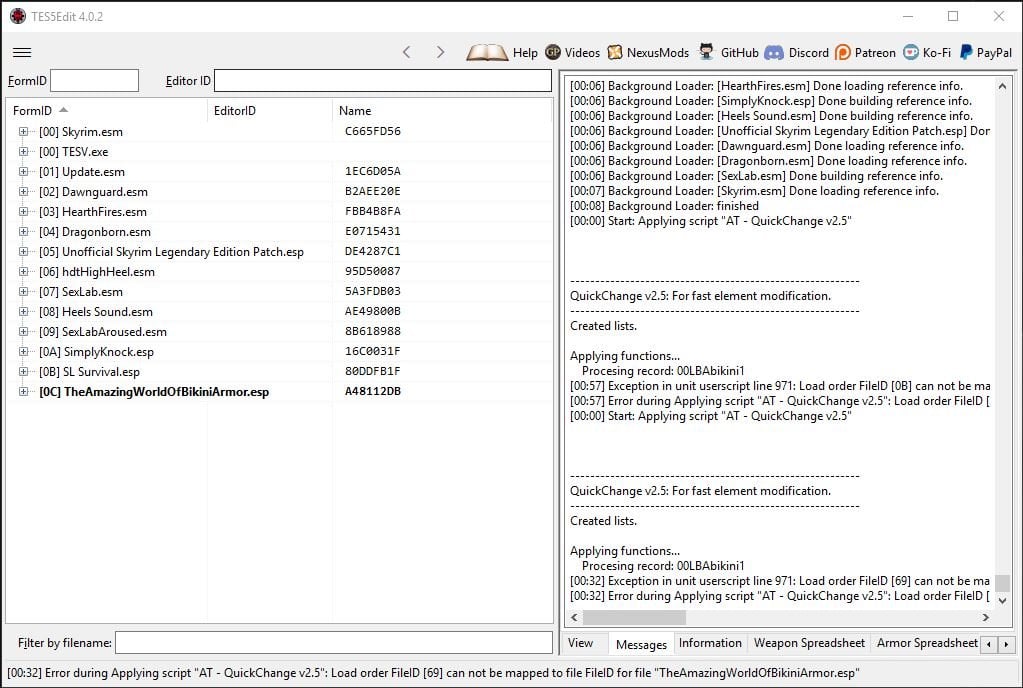Open Help book icon
Image resolution: width=1023 pixels, height=688 pixels.
coord(487,52)
